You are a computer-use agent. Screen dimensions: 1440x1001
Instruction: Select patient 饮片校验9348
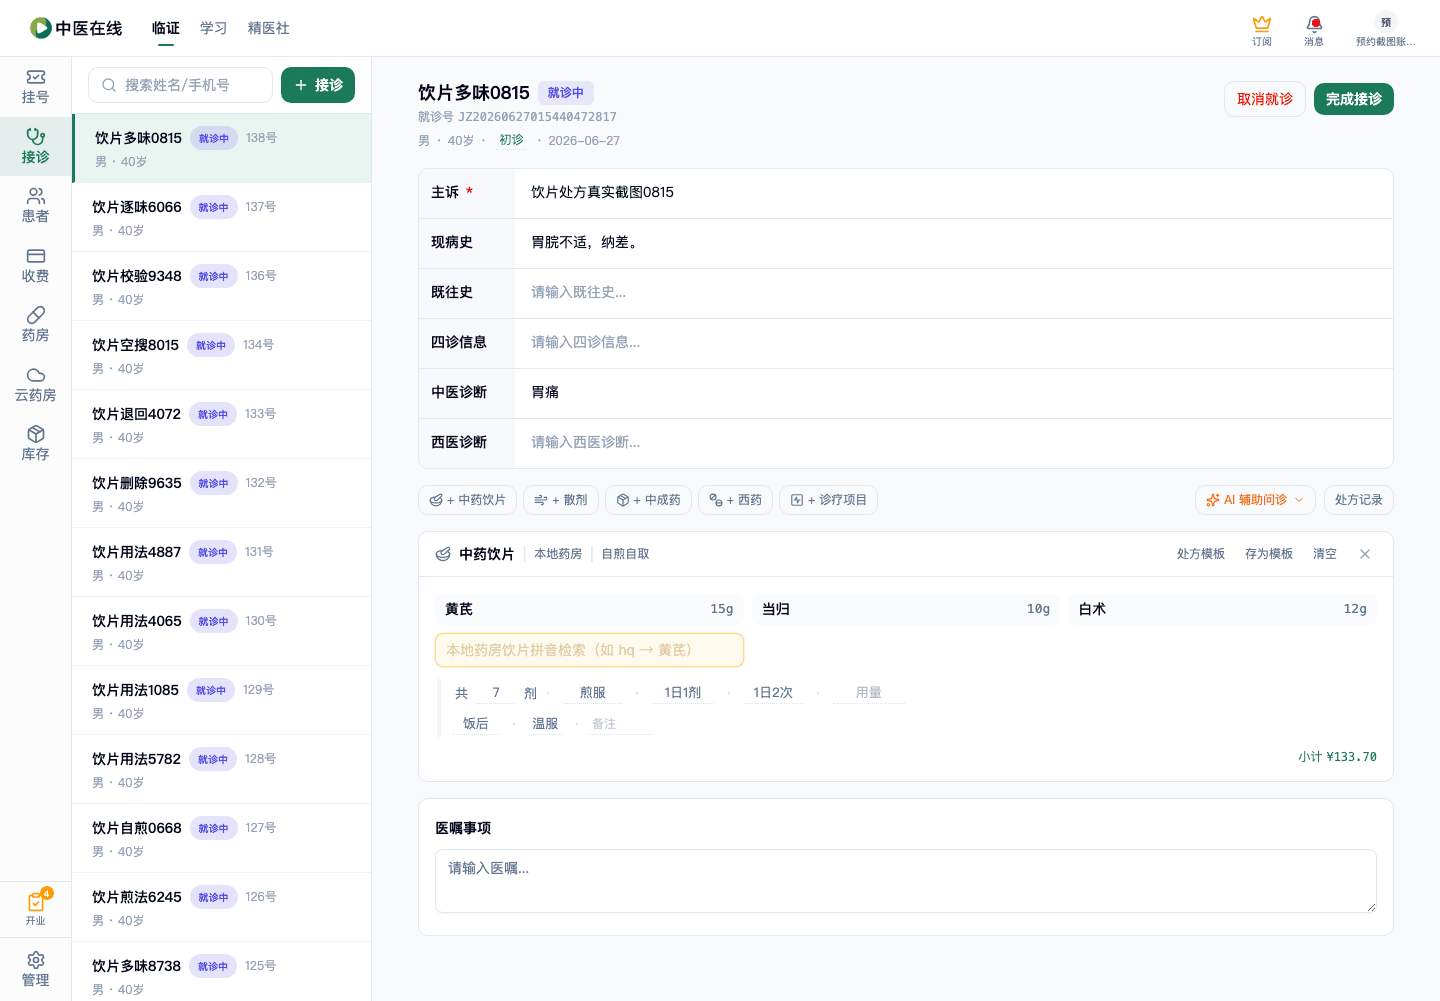(x=222, y=286)
